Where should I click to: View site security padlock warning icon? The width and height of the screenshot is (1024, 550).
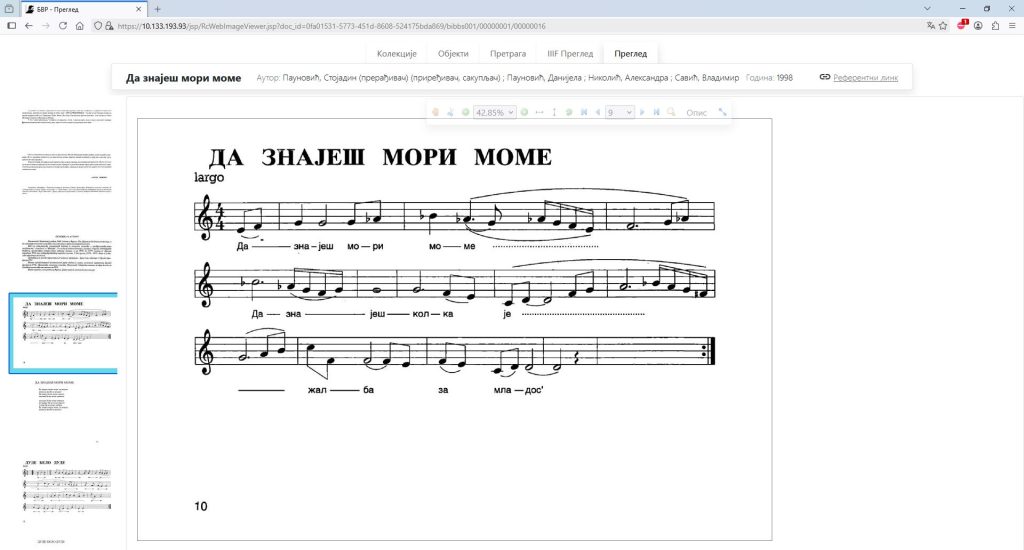click(109, 26)
